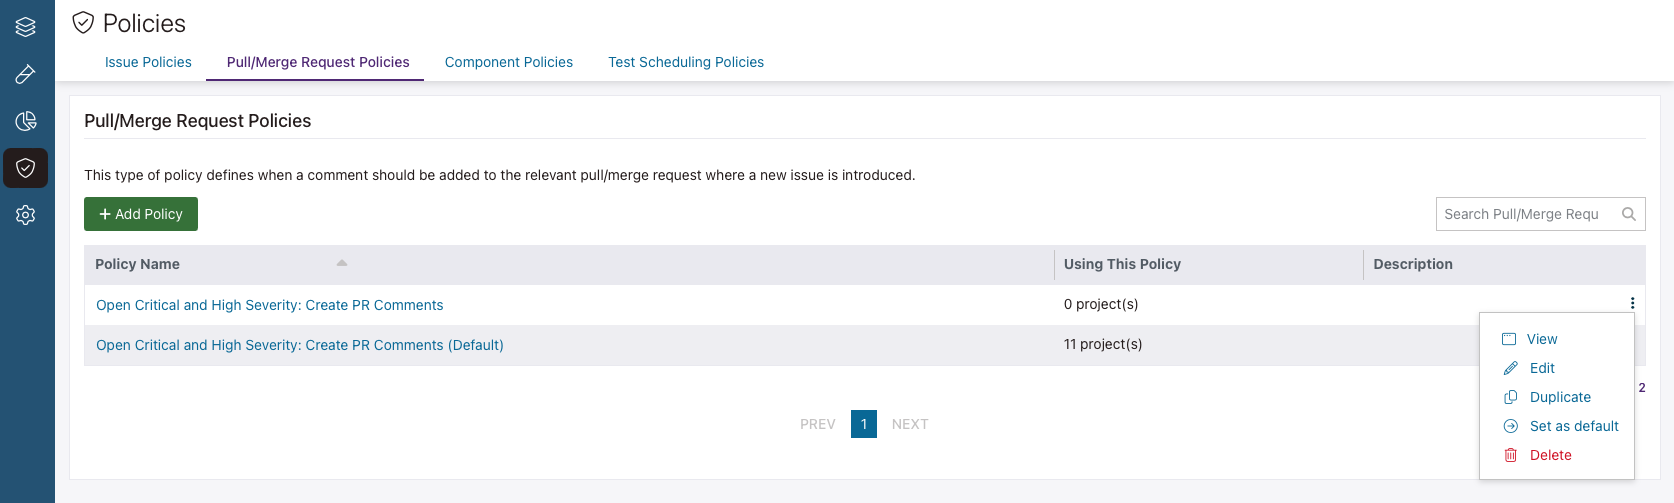Focus the Search Pull/Merge Request field
This screenshot has height=503, width=1674.
(1522, 214)
